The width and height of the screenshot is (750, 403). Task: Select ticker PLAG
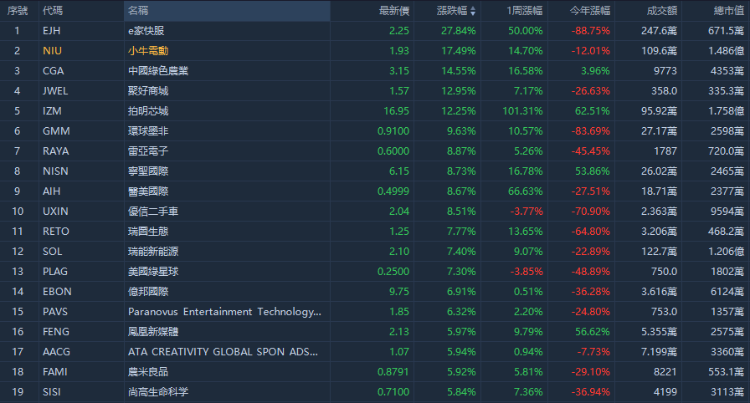click(x=55, y=272)
